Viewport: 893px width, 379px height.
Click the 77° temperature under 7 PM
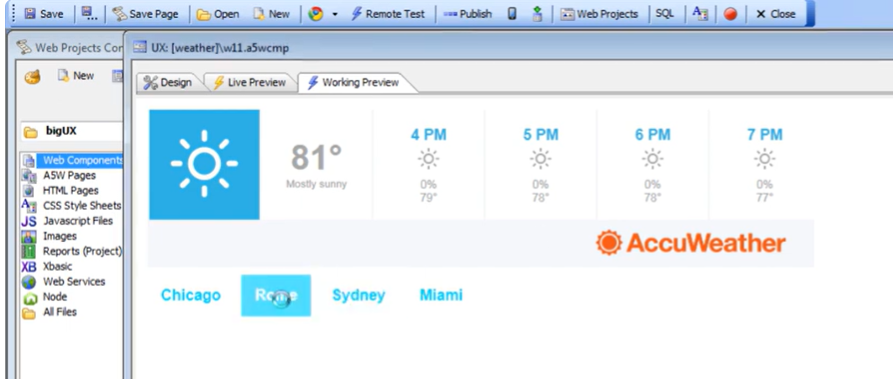pyautogui.click(x=764, y=197)
